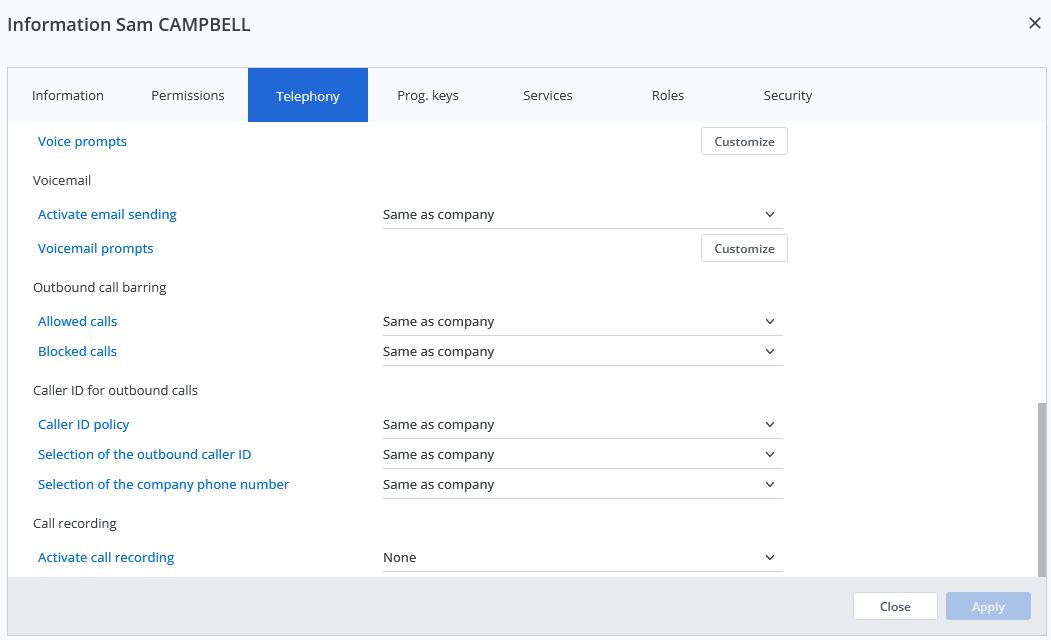Expand Selection of the outbound caller ID dropdown

(x=582, y=455)
